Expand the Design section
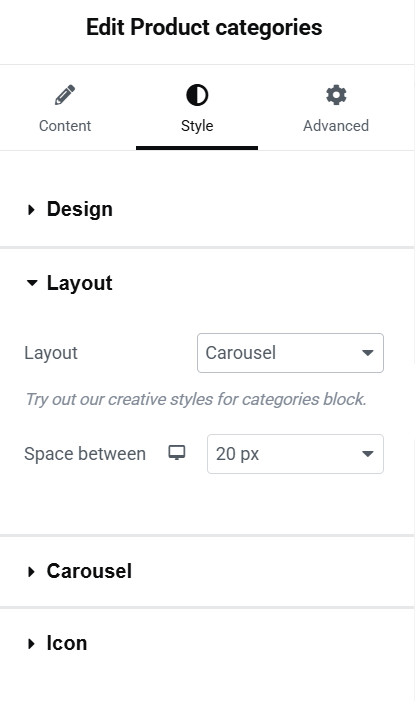The image size is (415, 701). click(80, 209)
